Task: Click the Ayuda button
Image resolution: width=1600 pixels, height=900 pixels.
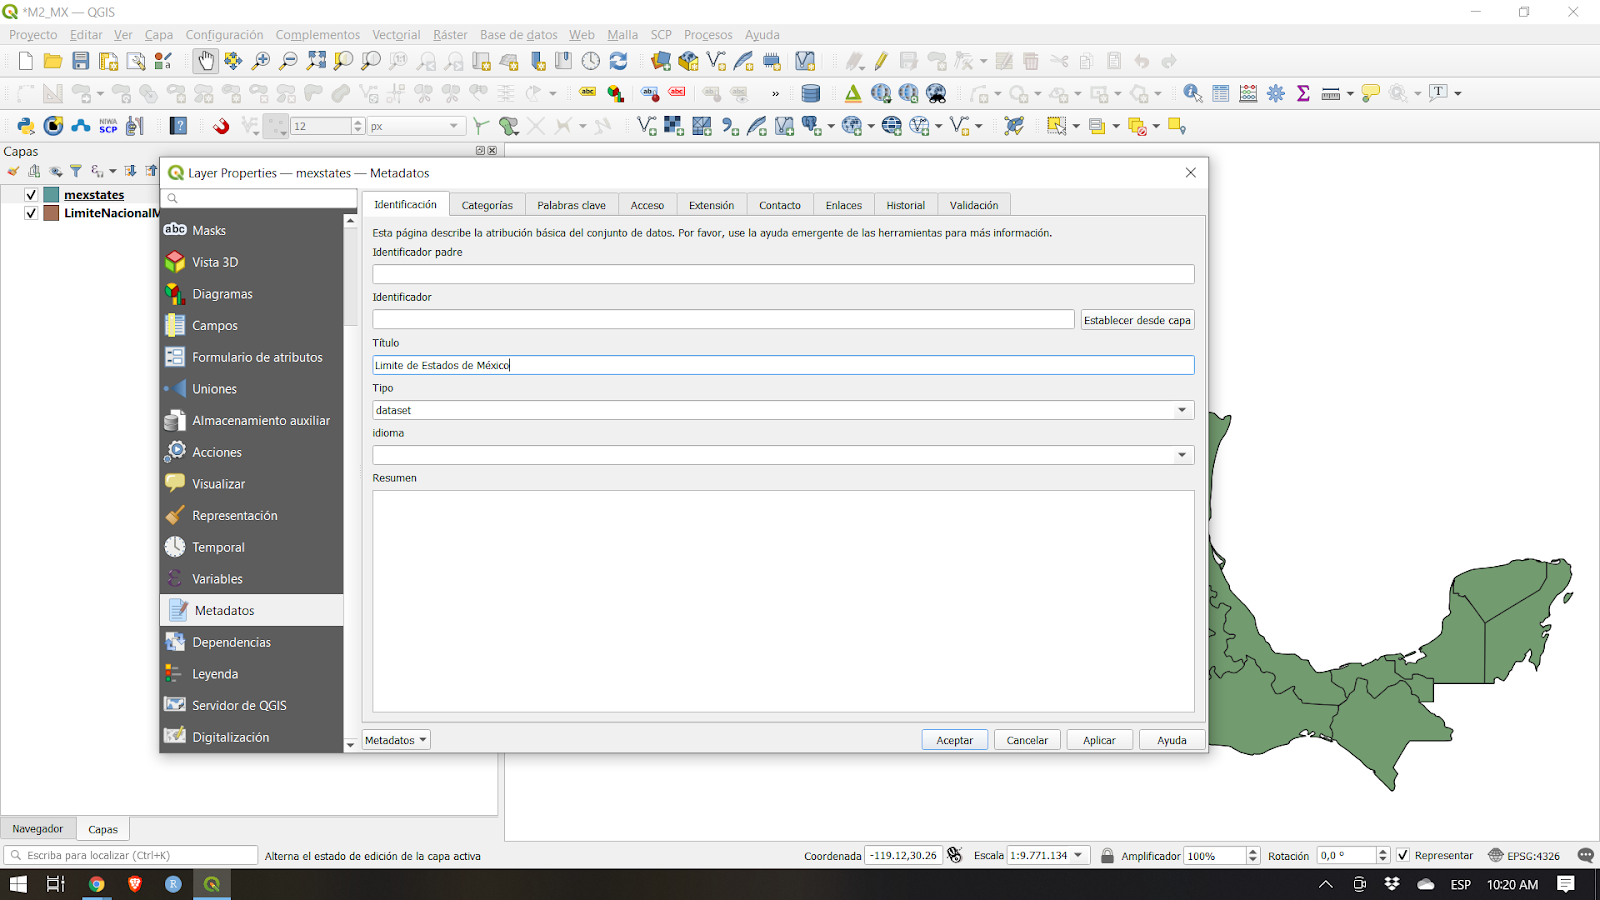Action: point(1172,740)
